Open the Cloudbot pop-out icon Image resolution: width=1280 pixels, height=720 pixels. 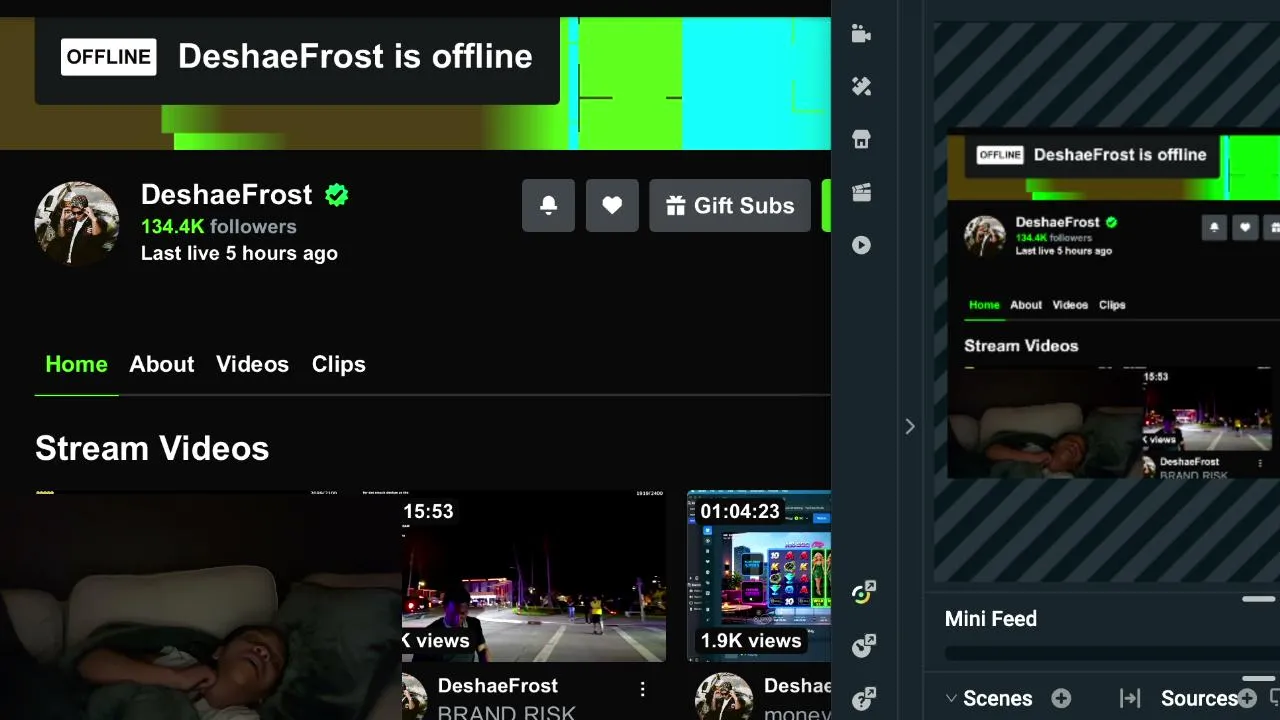863,646
